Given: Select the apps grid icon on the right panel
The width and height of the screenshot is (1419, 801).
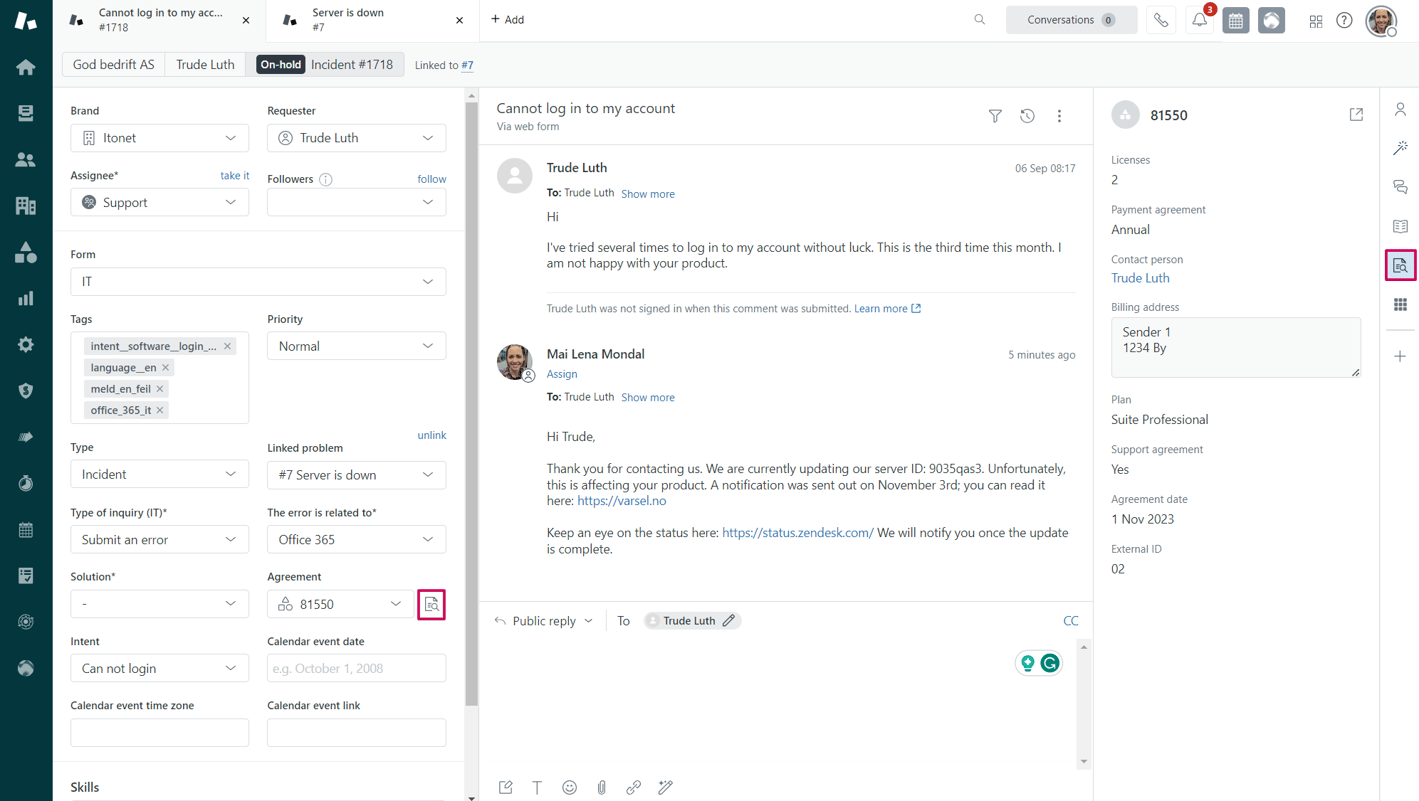Looking at the screenshot, I should pyautogui.click(x=1400, y=305).
